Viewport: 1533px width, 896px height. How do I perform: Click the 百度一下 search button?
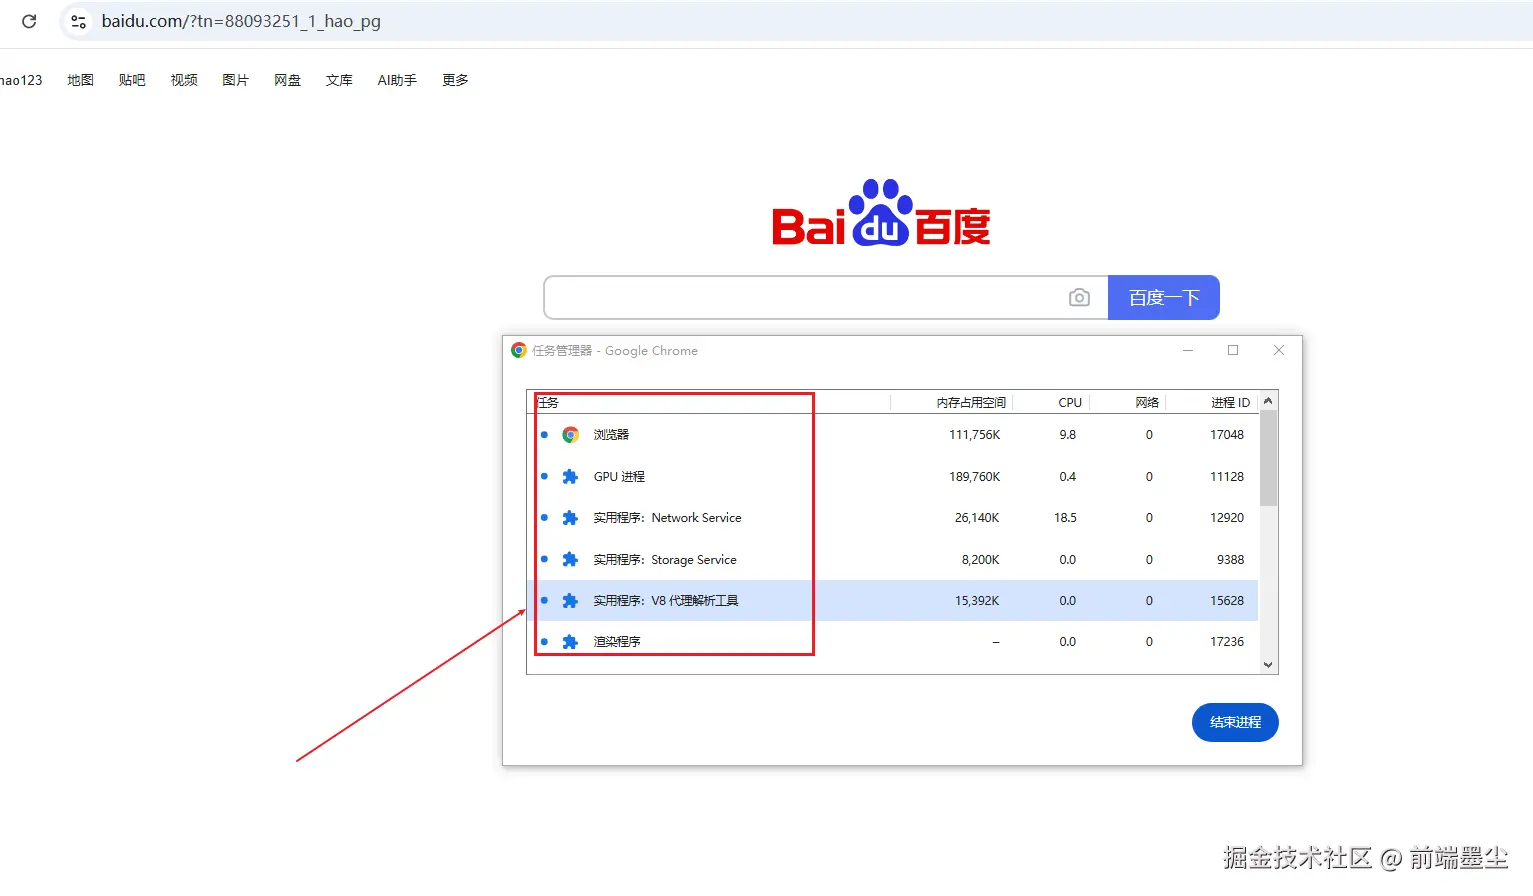click(x=1164, y=298)
